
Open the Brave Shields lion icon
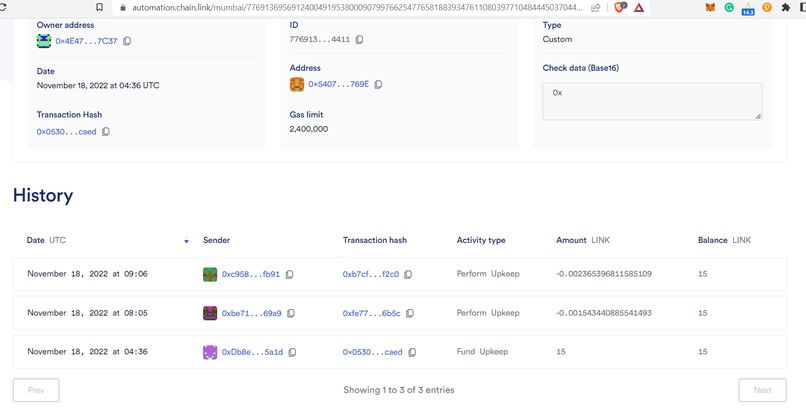click(620, 8)
